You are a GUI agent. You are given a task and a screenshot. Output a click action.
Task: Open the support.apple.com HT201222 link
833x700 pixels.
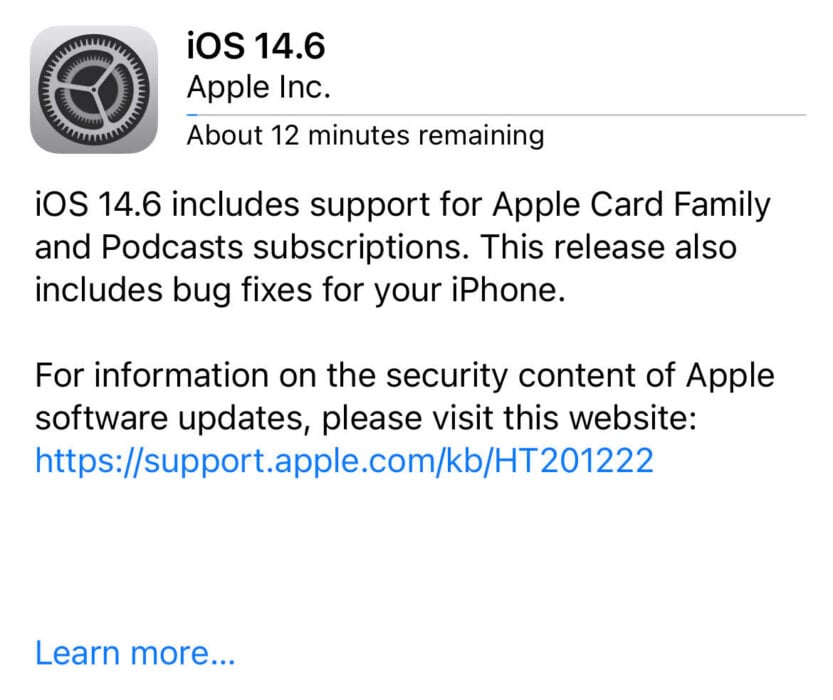(344, 460)
